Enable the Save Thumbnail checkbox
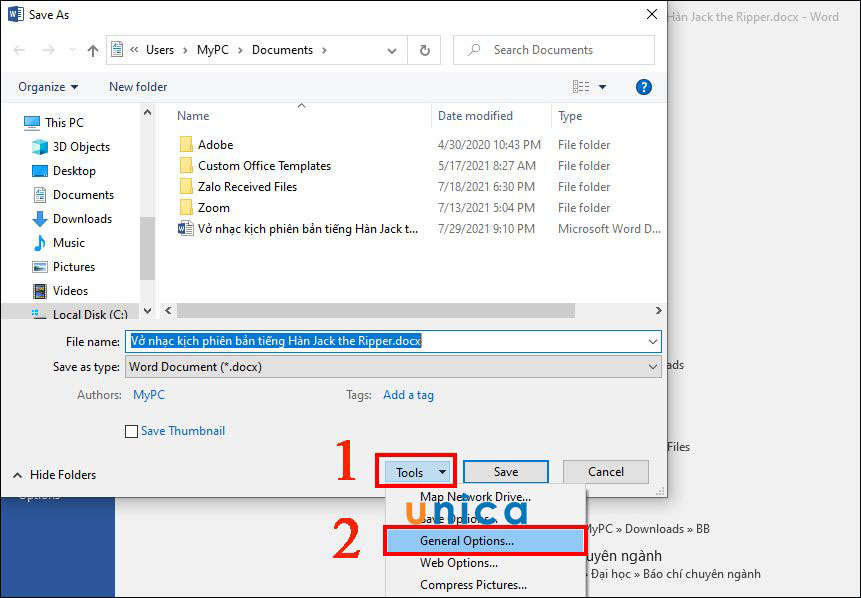Viewport: 861px width, 598px height. click(131, 432)
